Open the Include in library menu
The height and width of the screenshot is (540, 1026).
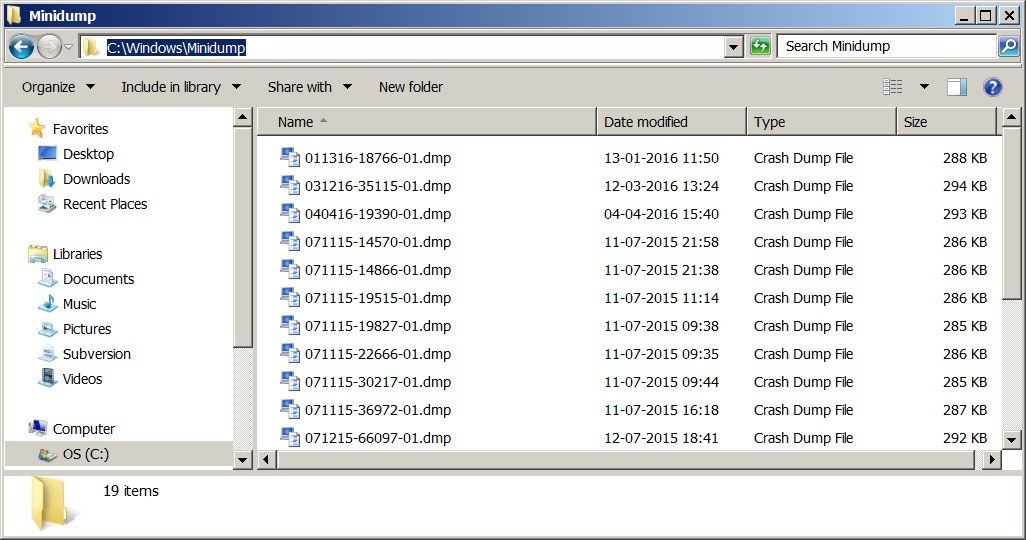[x=181, y=87]
